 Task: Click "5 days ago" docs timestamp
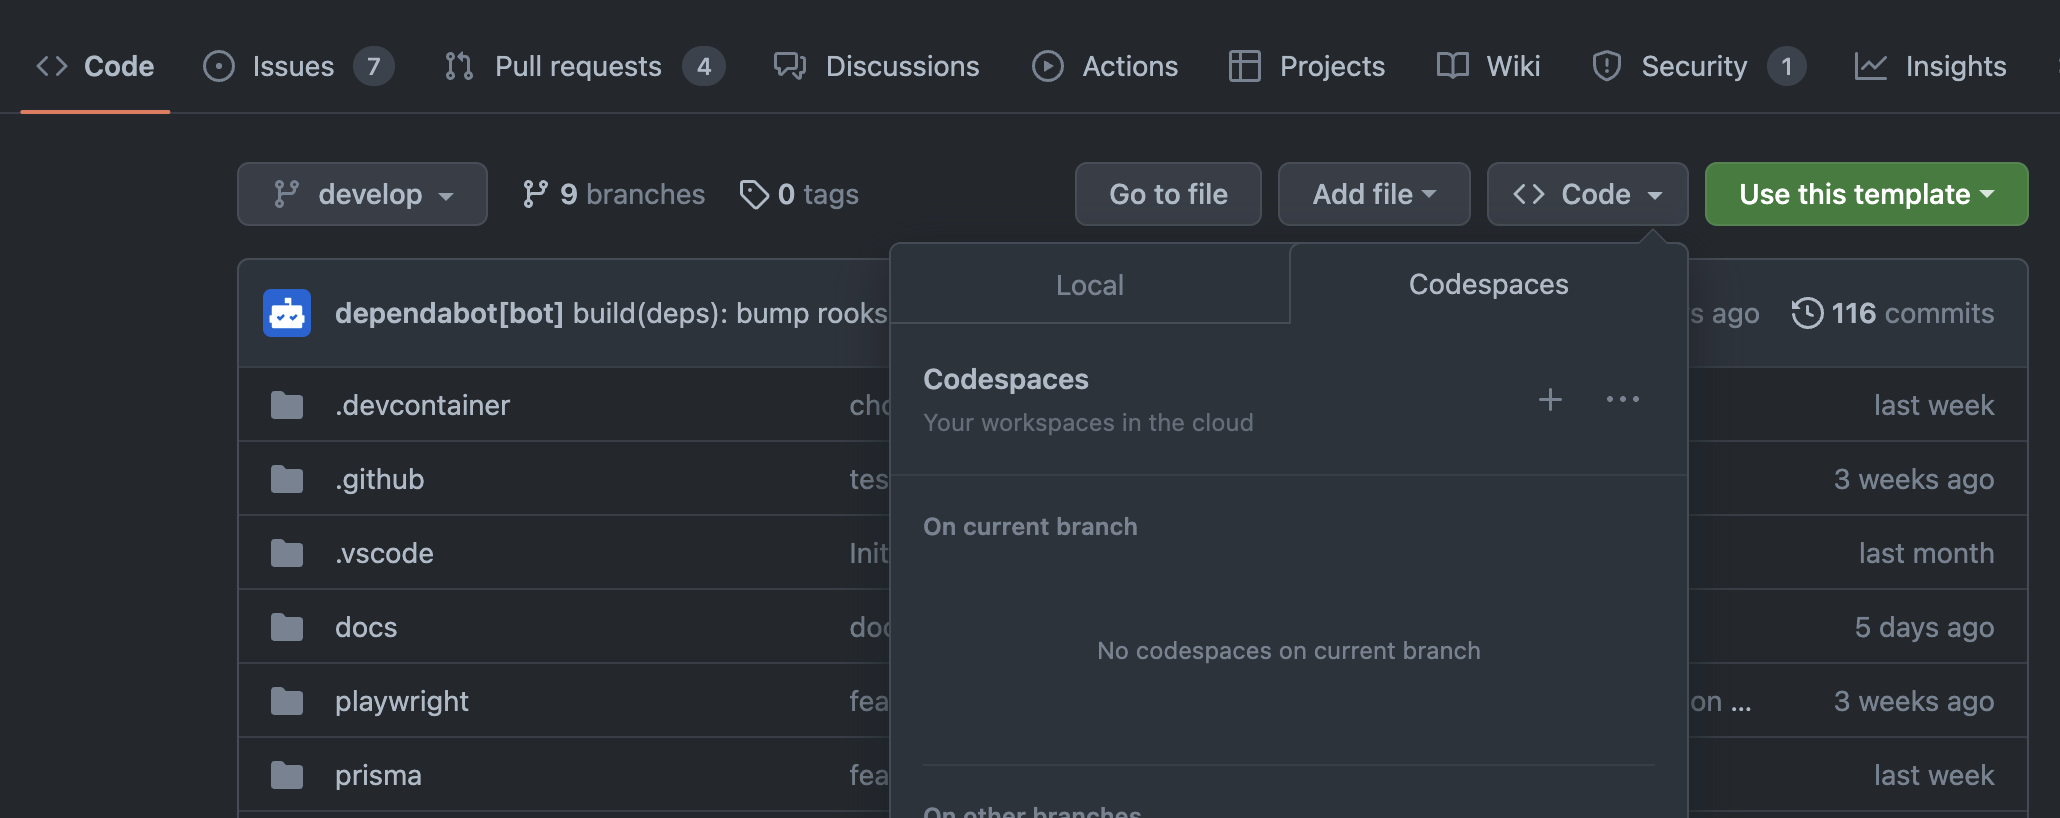pos(1924,627)
